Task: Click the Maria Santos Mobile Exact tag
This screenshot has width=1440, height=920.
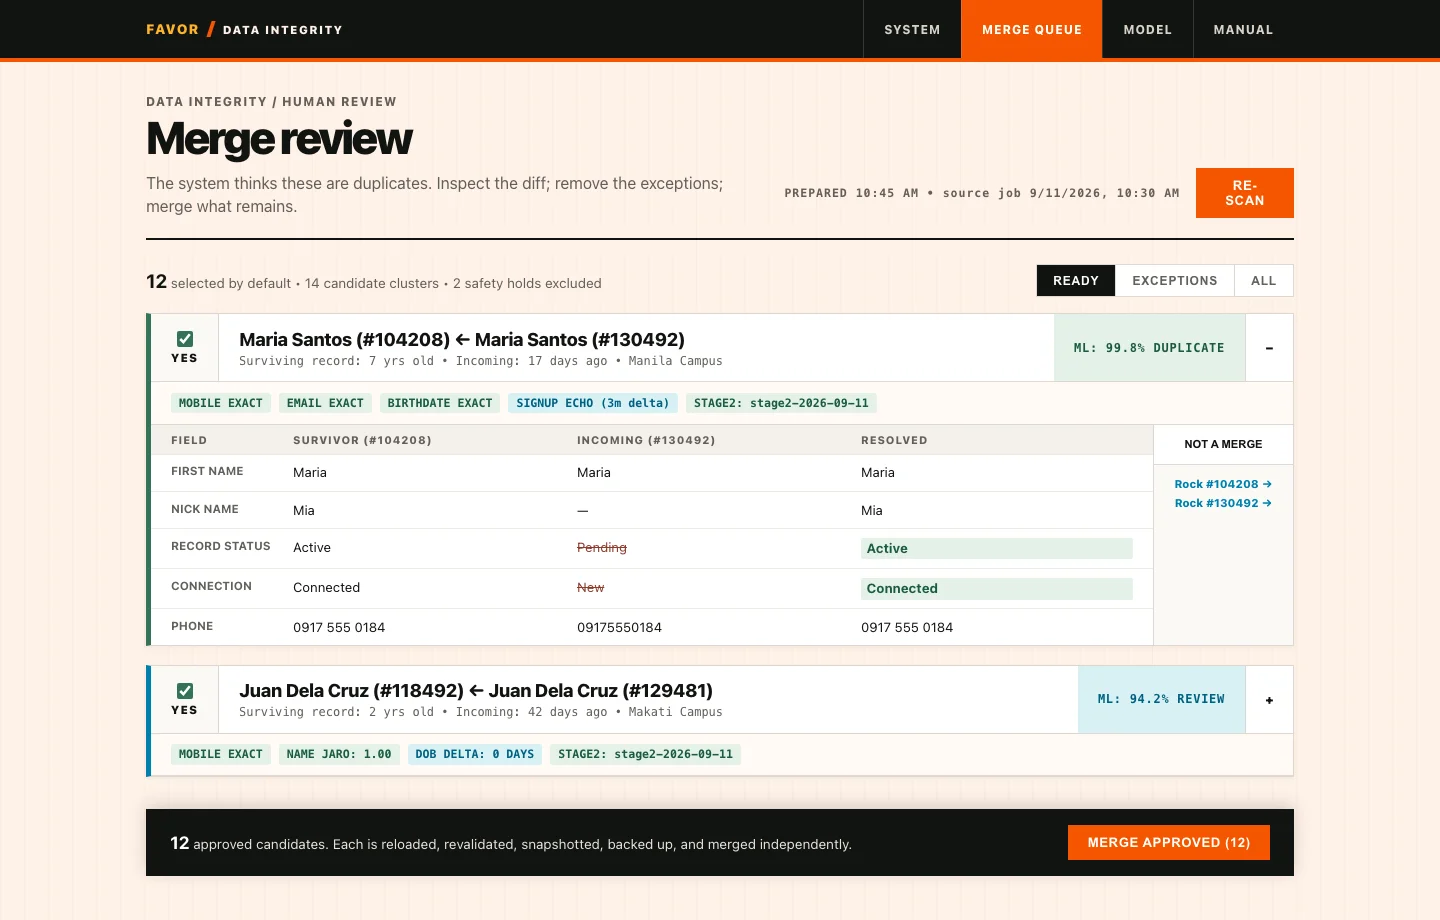Action: (221, 403)
